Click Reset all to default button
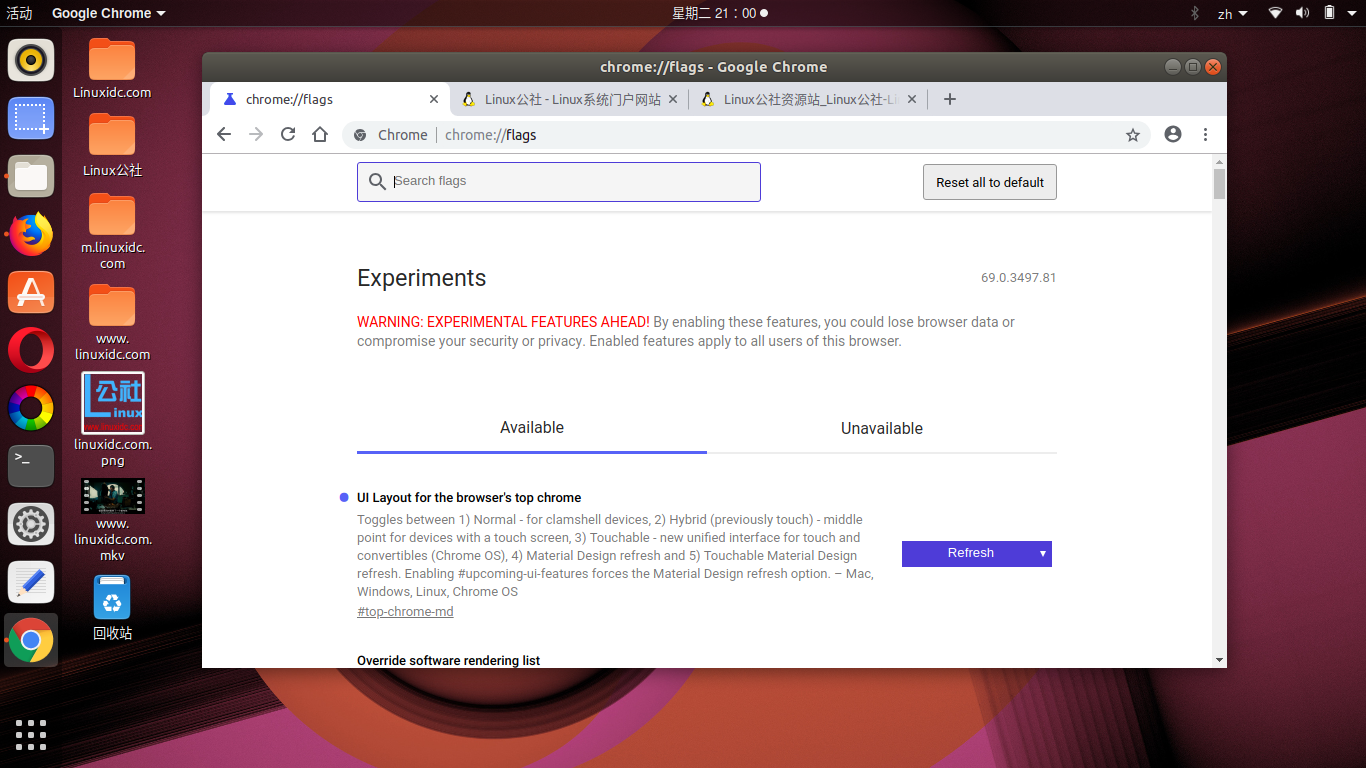Viewport: 1366px width, 768px height. coord(990,182)
